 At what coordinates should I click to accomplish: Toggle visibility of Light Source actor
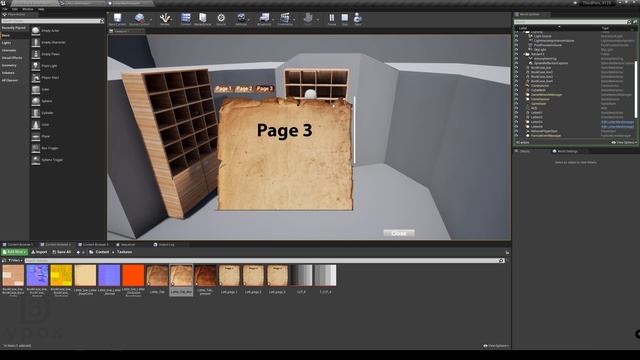[516, 36]
